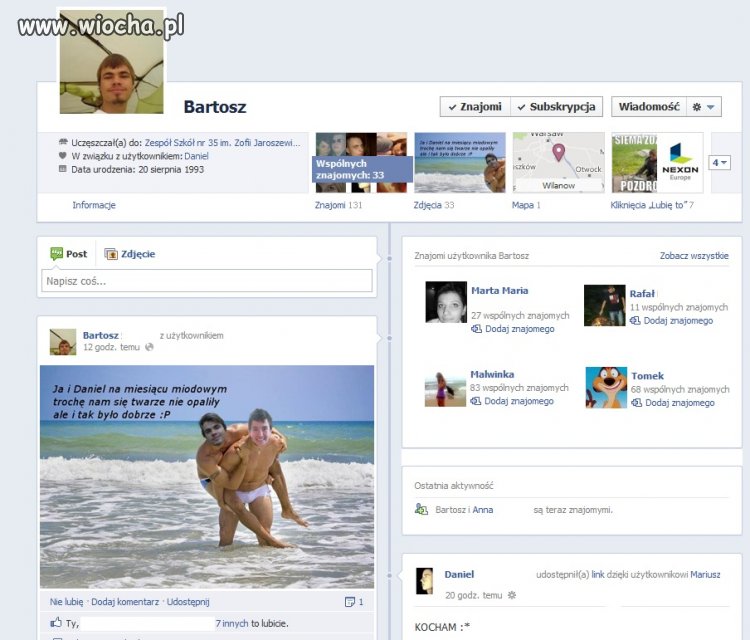Open Marta Maria's profile

click(499, 290)
